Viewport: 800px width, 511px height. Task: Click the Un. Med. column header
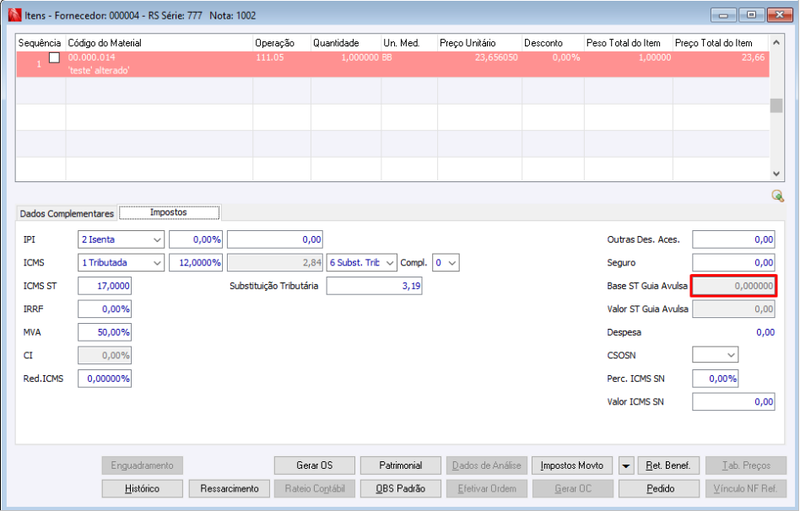[x=409, y=43]
